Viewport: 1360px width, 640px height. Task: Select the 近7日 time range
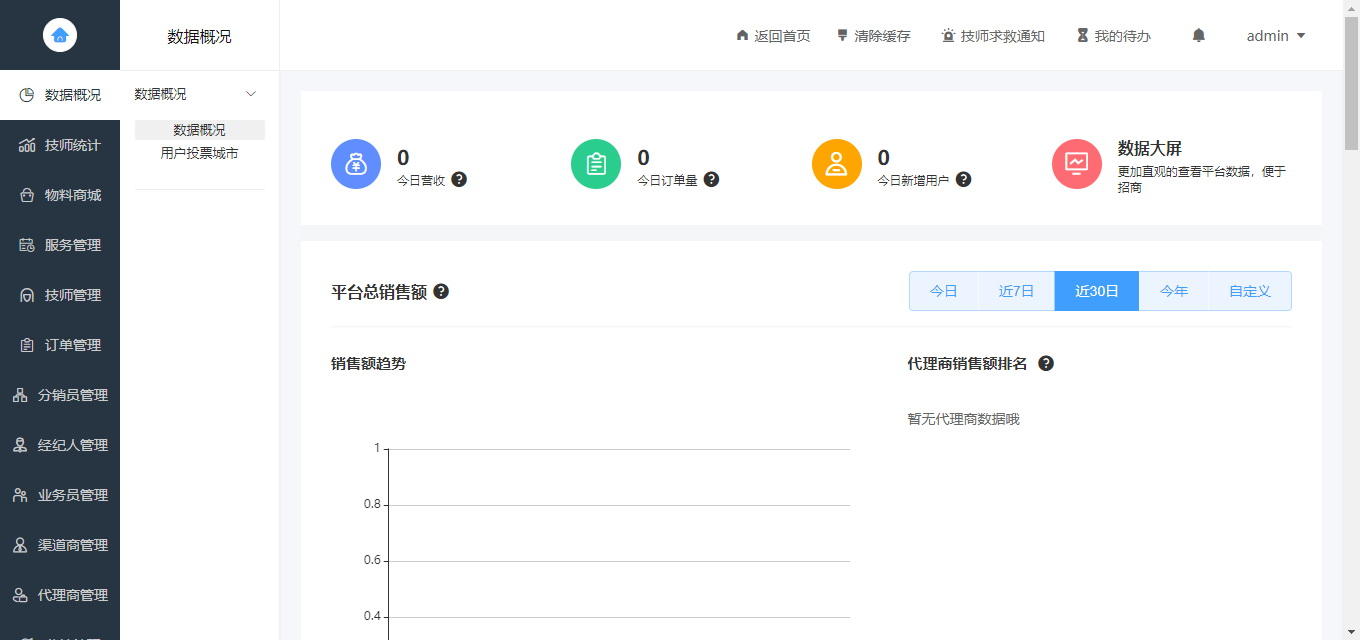(1016, 291)
